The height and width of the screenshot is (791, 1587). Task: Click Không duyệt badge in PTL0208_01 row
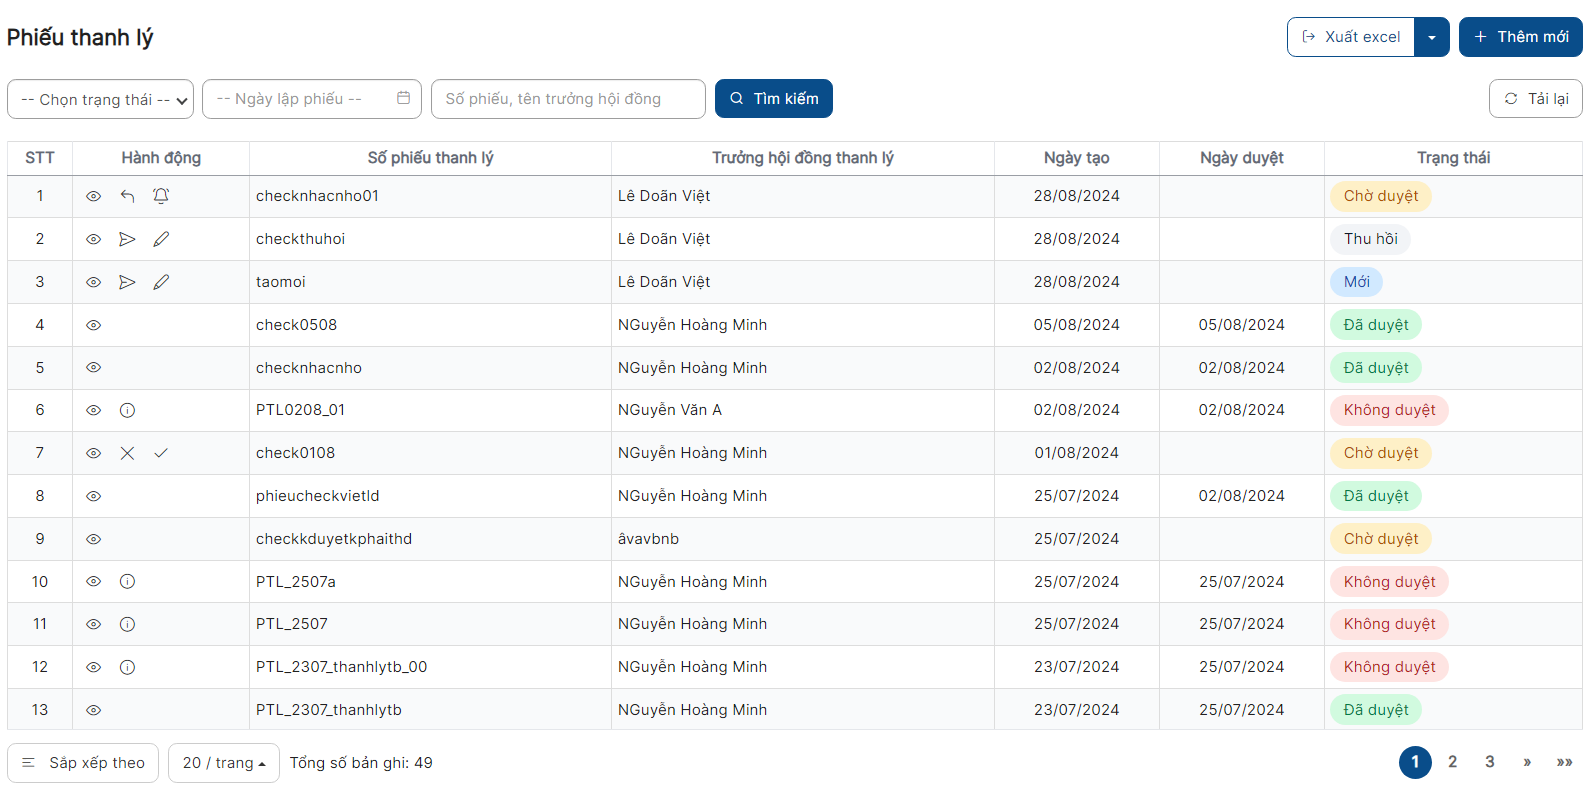1390,410
